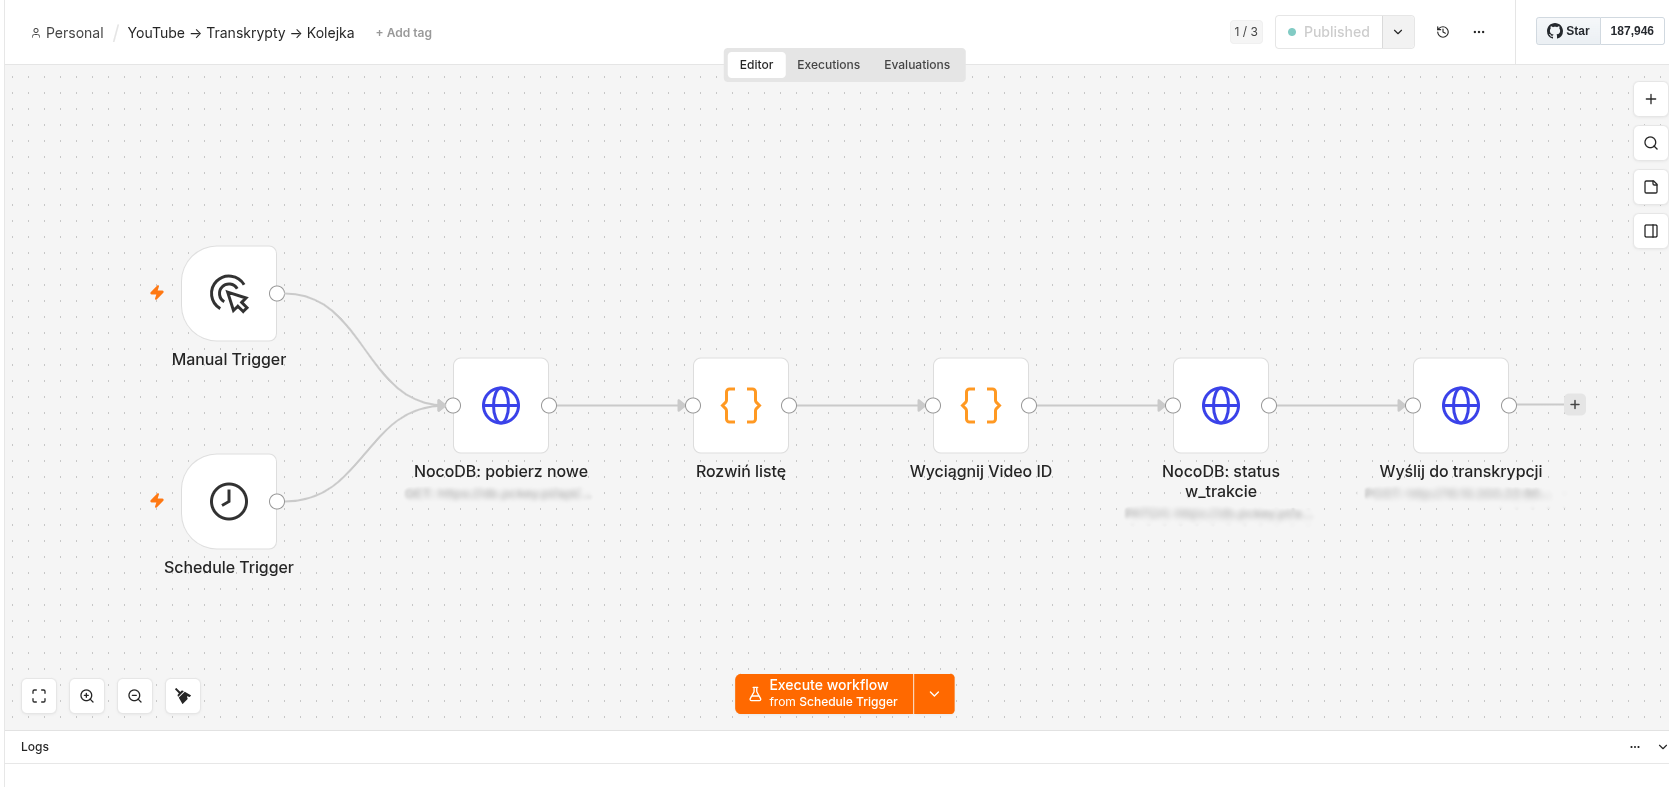Add a sticky note to canvas
Viewport: 1669px width, 787px height.
tap(1651, 187)
